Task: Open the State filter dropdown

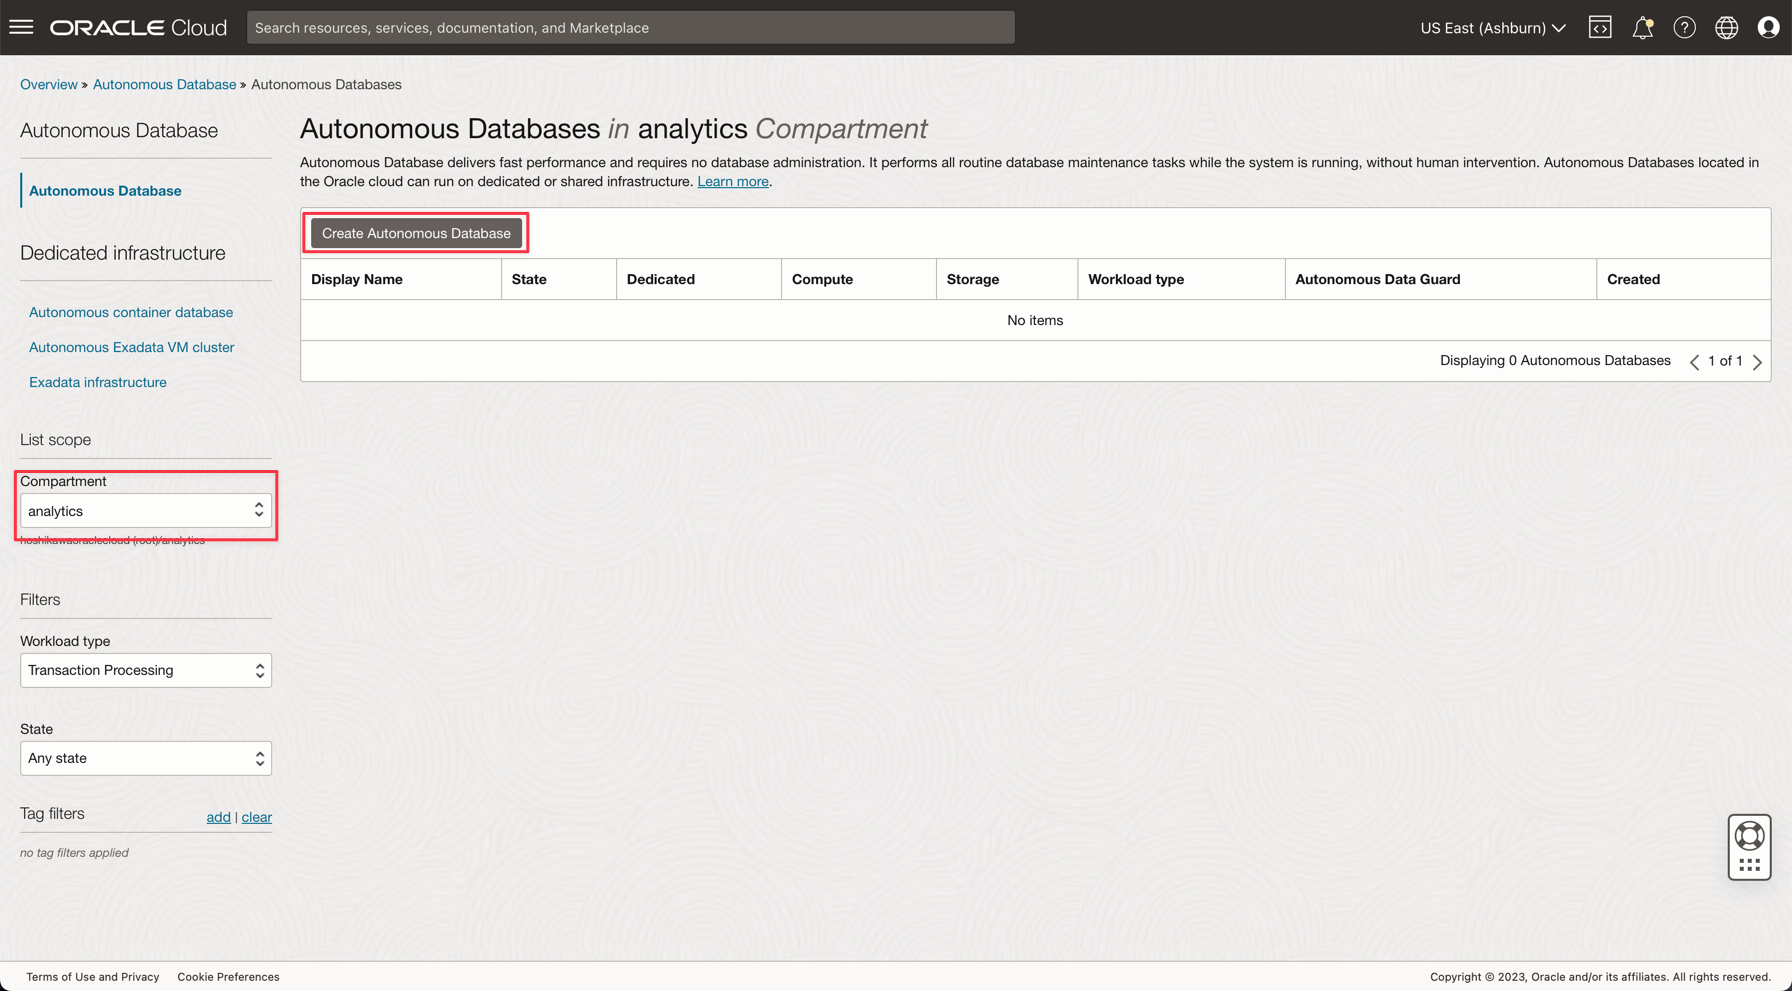Action: coord(146,758)
